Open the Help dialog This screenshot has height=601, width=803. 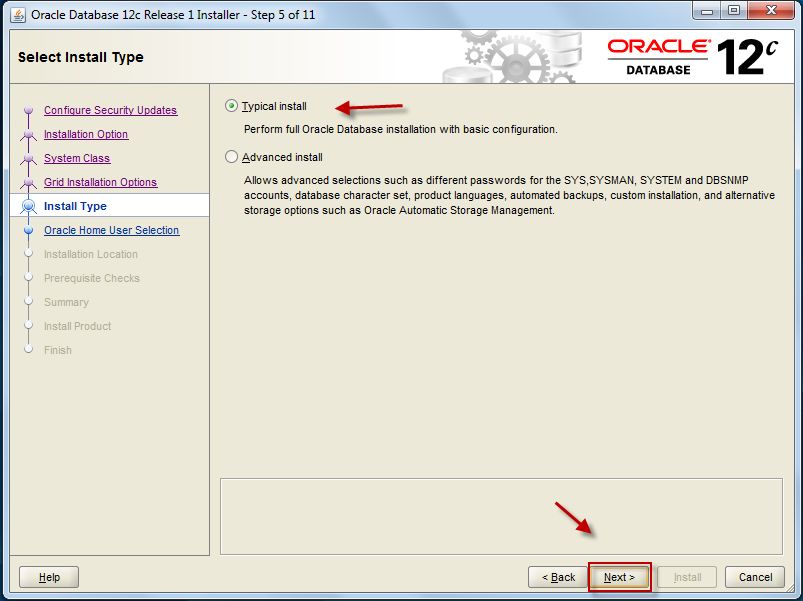(48, 577)
